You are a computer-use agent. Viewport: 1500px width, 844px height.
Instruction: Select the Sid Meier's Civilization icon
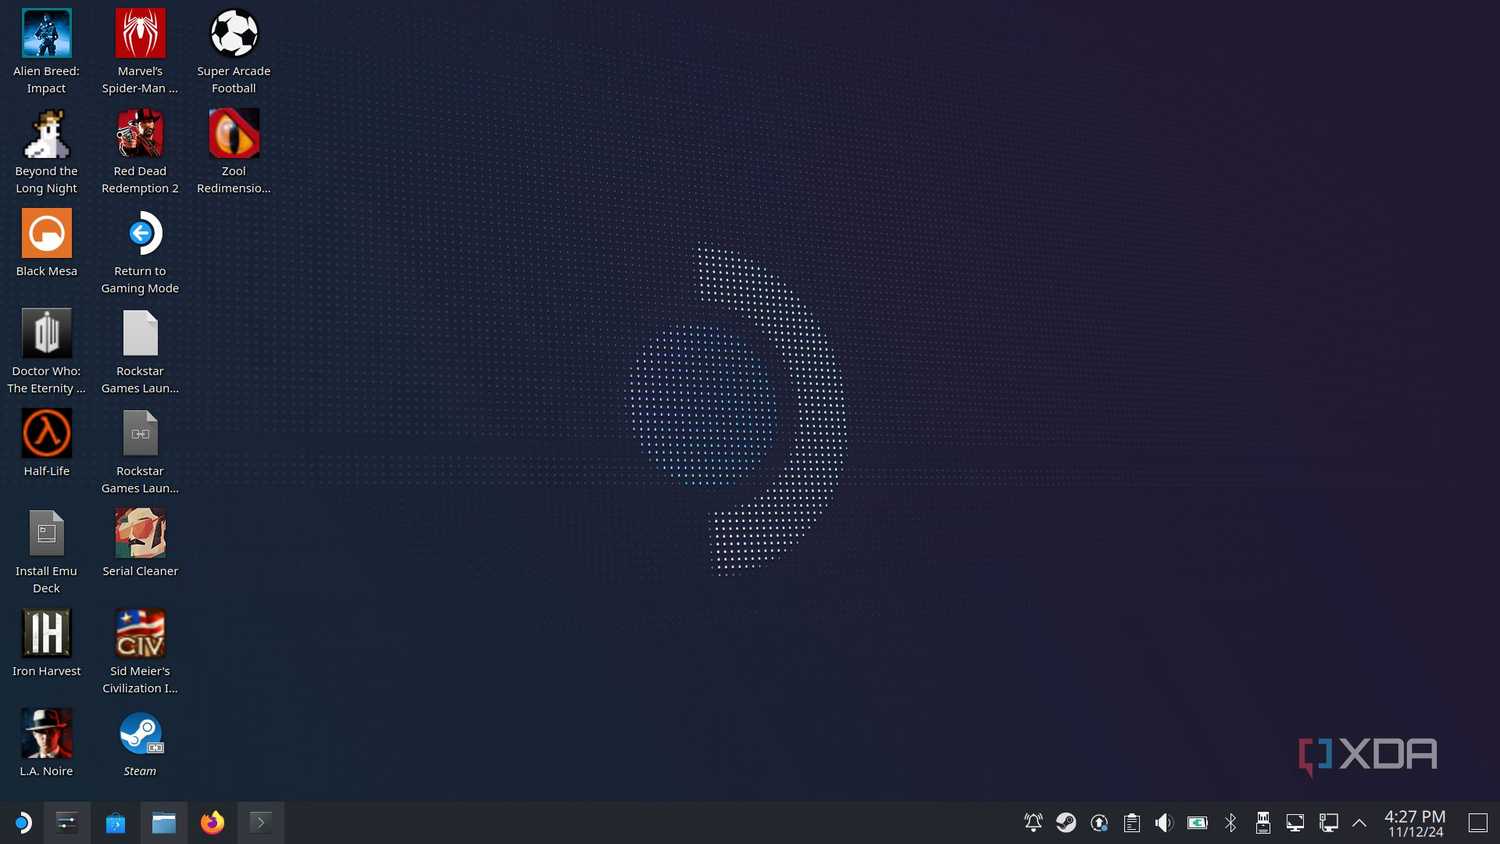click(140, 652)
